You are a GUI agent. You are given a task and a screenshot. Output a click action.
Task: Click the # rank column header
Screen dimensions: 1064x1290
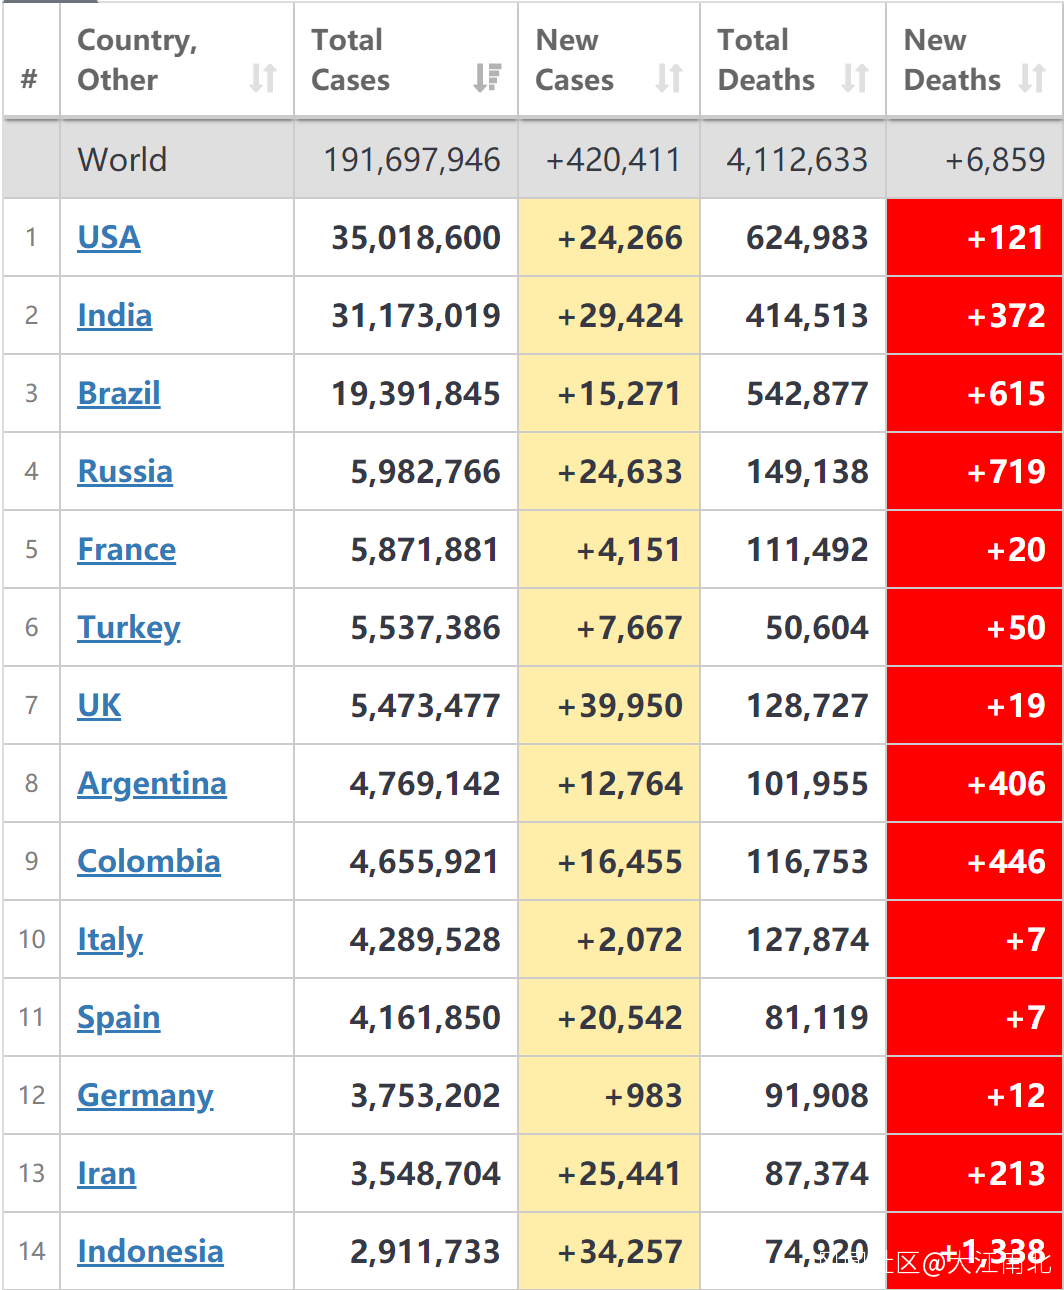(30, 79)
